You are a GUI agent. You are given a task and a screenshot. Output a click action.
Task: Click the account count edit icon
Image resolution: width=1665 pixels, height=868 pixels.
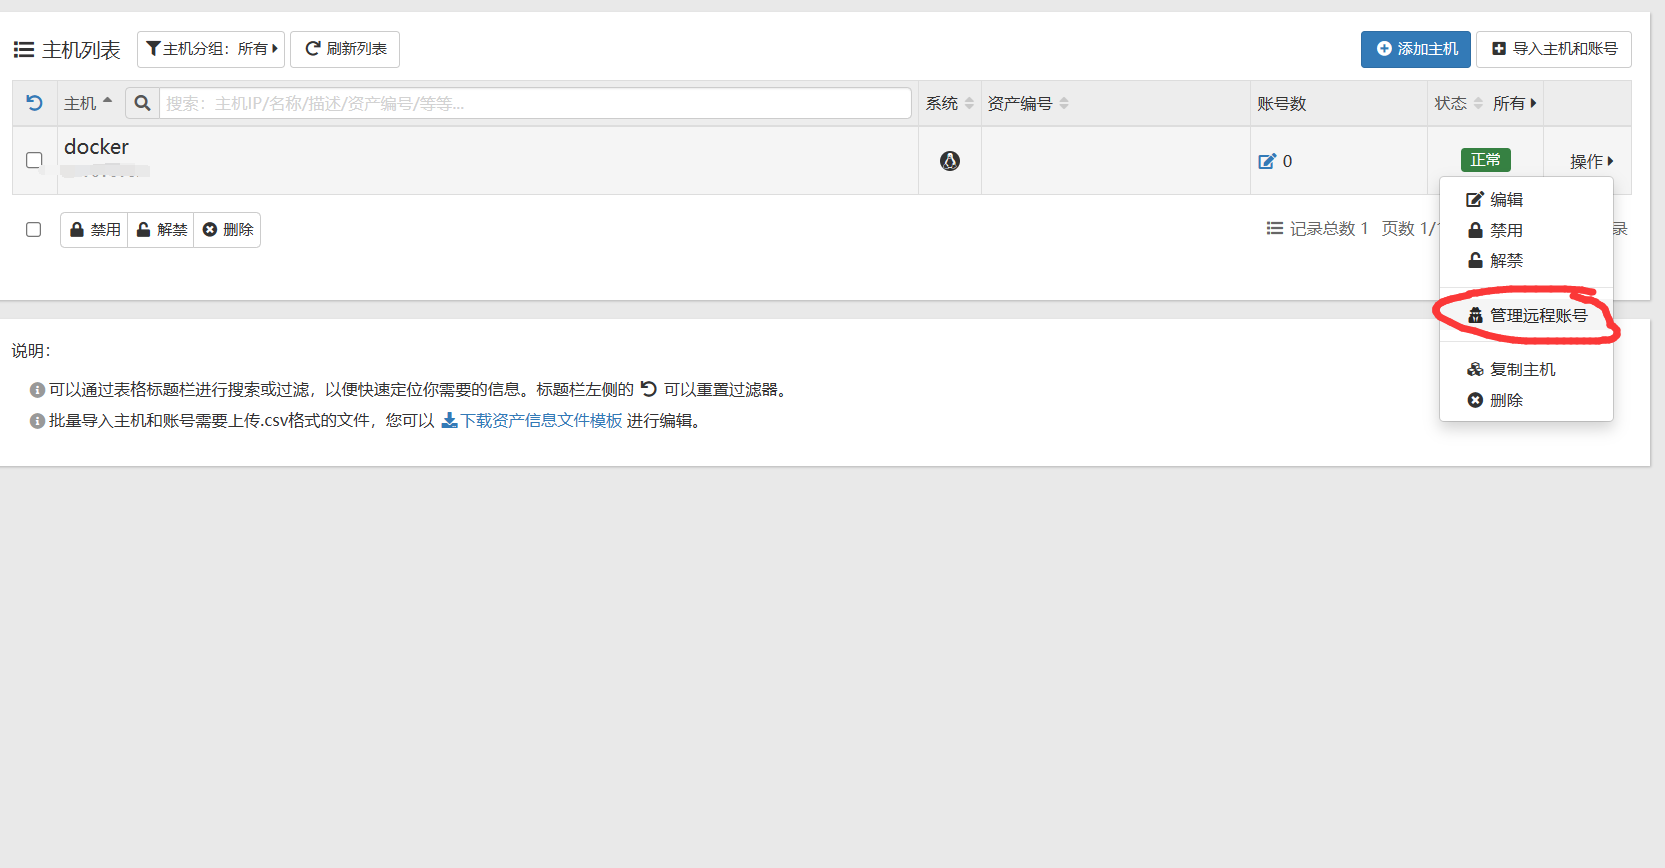pos(1267,161)
